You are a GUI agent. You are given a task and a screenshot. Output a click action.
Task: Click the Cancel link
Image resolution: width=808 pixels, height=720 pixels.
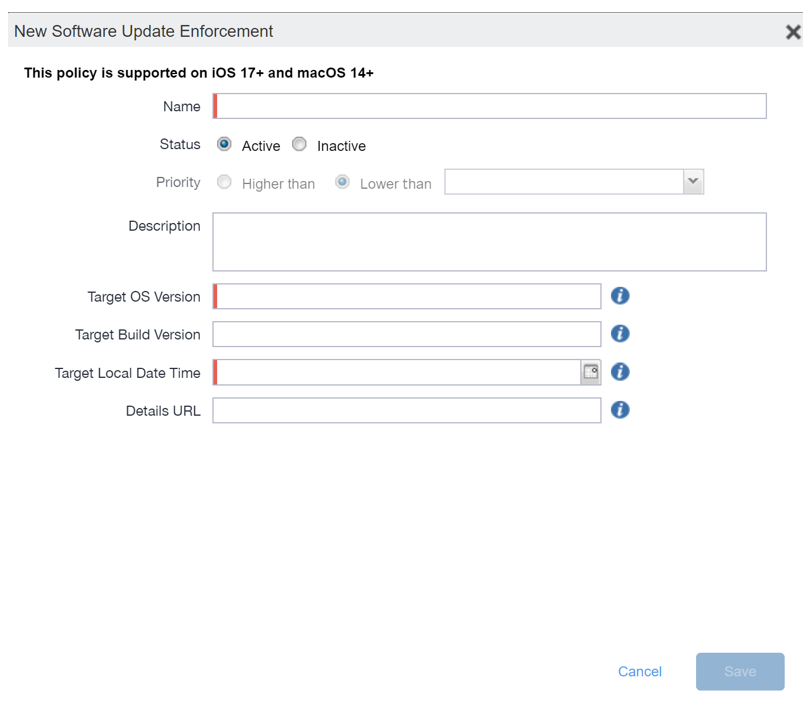(x=640, y=672)
